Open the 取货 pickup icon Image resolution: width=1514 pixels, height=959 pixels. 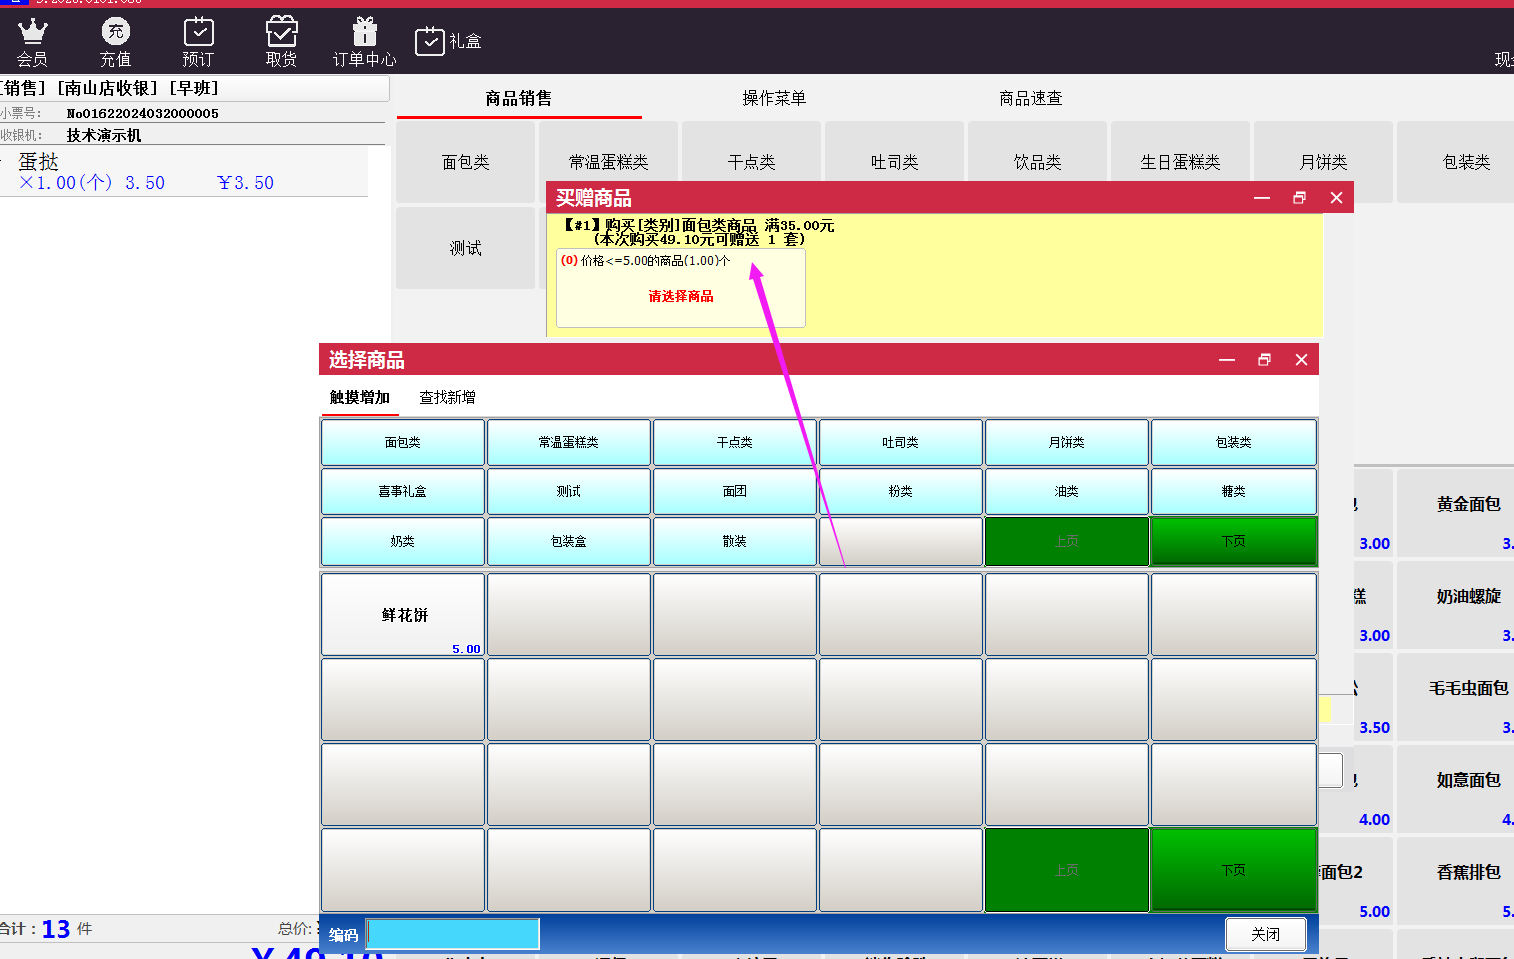(x=281, y=42)
